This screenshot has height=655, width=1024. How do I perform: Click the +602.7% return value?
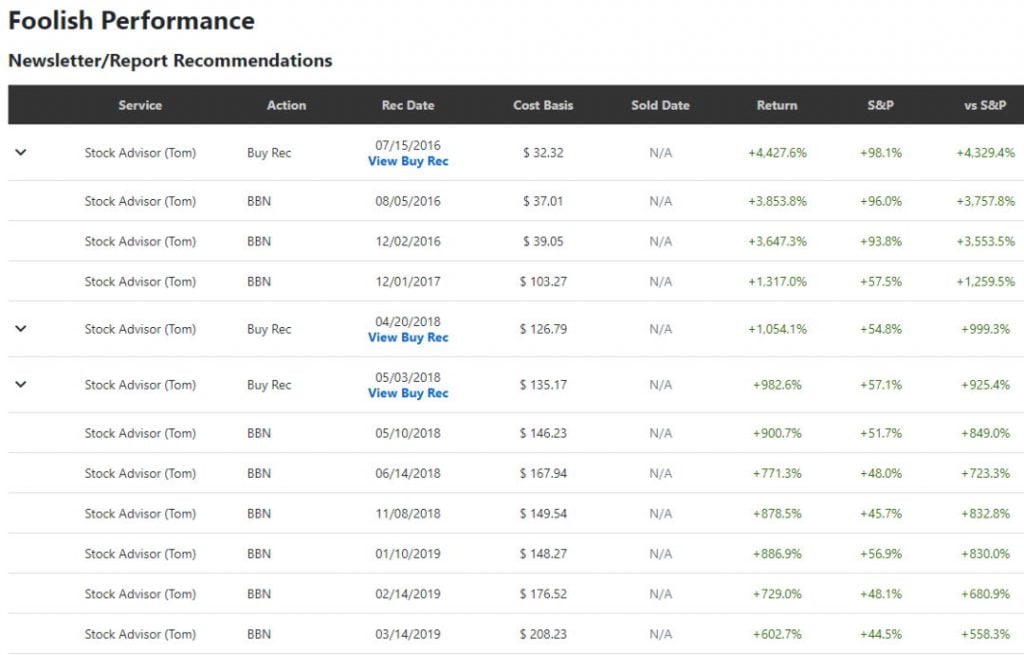(777, 634)
